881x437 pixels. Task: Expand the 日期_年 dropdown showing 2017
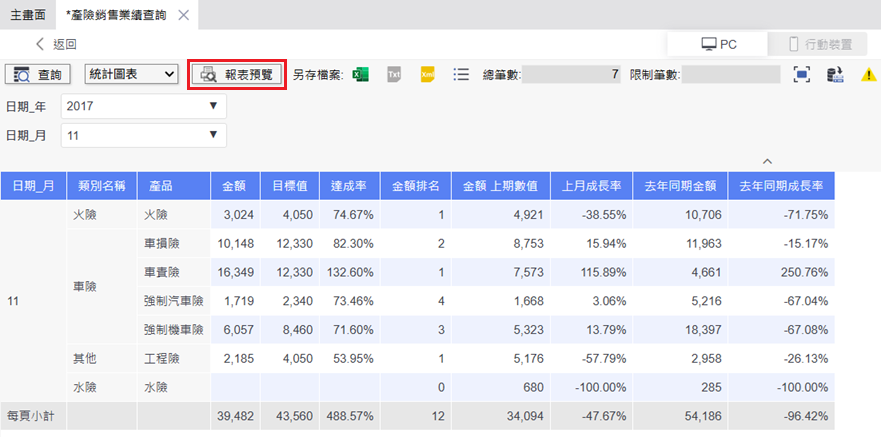(143, 106)
